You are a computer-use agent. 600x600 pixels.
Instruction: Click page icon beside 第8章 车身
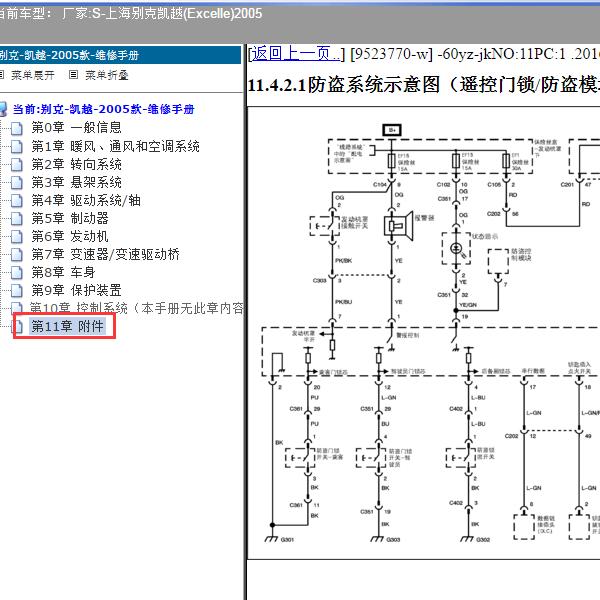(16, 272)
